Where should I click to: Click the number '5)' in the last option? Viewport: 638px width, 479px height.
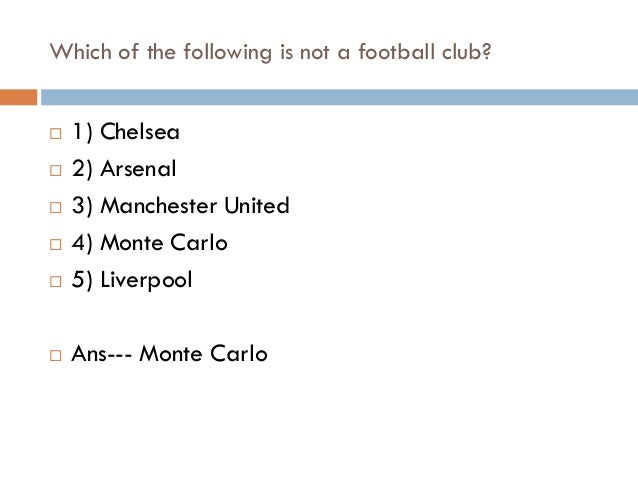[x=82, y=280]
